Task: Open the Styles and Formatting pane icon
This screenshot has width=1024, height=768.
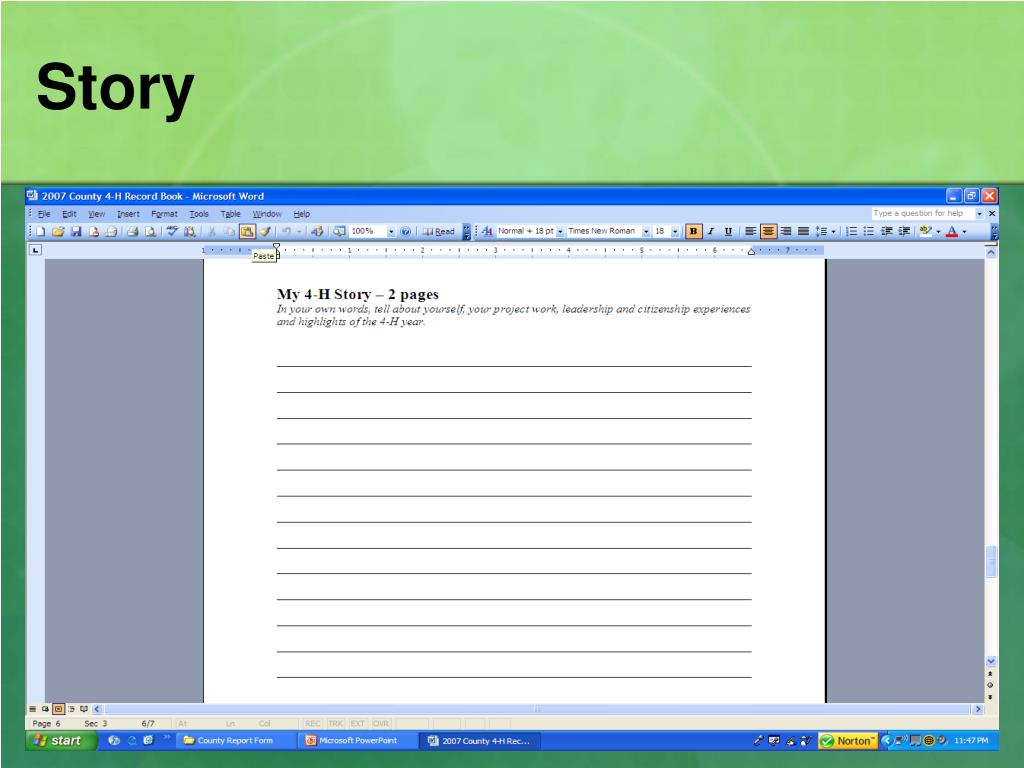Action: pos(487,231)
